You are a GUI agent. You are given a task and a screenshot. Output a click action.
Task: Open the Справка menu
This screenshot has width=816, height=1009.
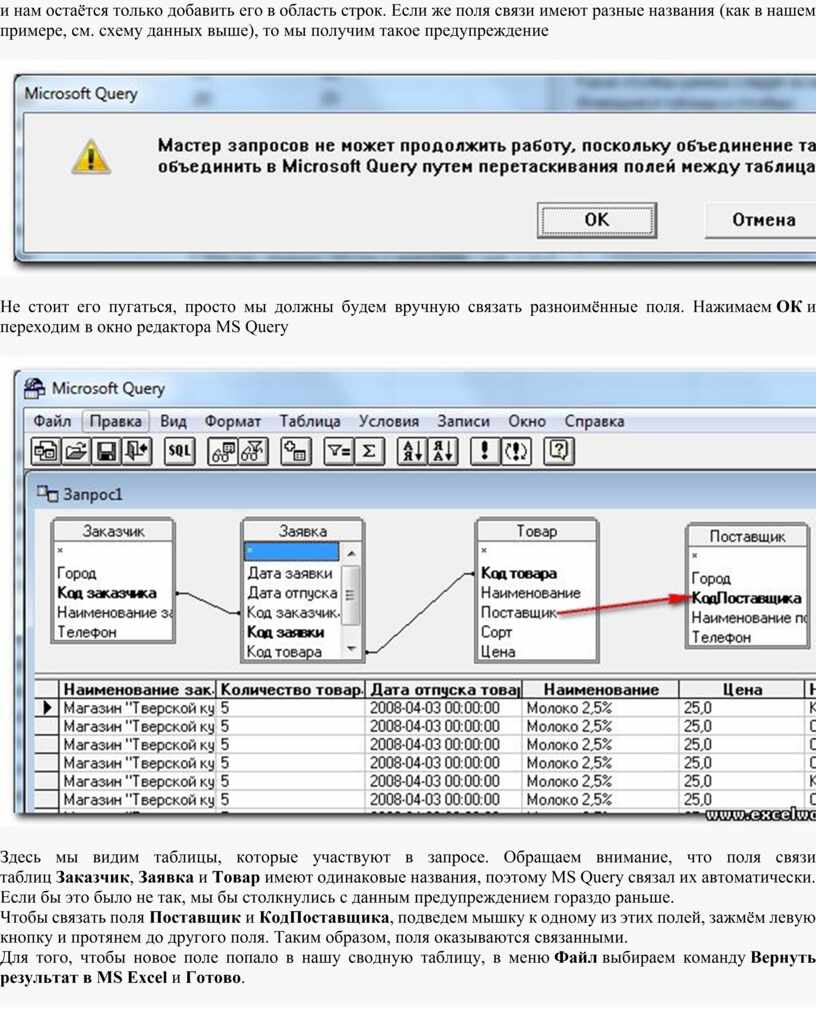(595, 421)
